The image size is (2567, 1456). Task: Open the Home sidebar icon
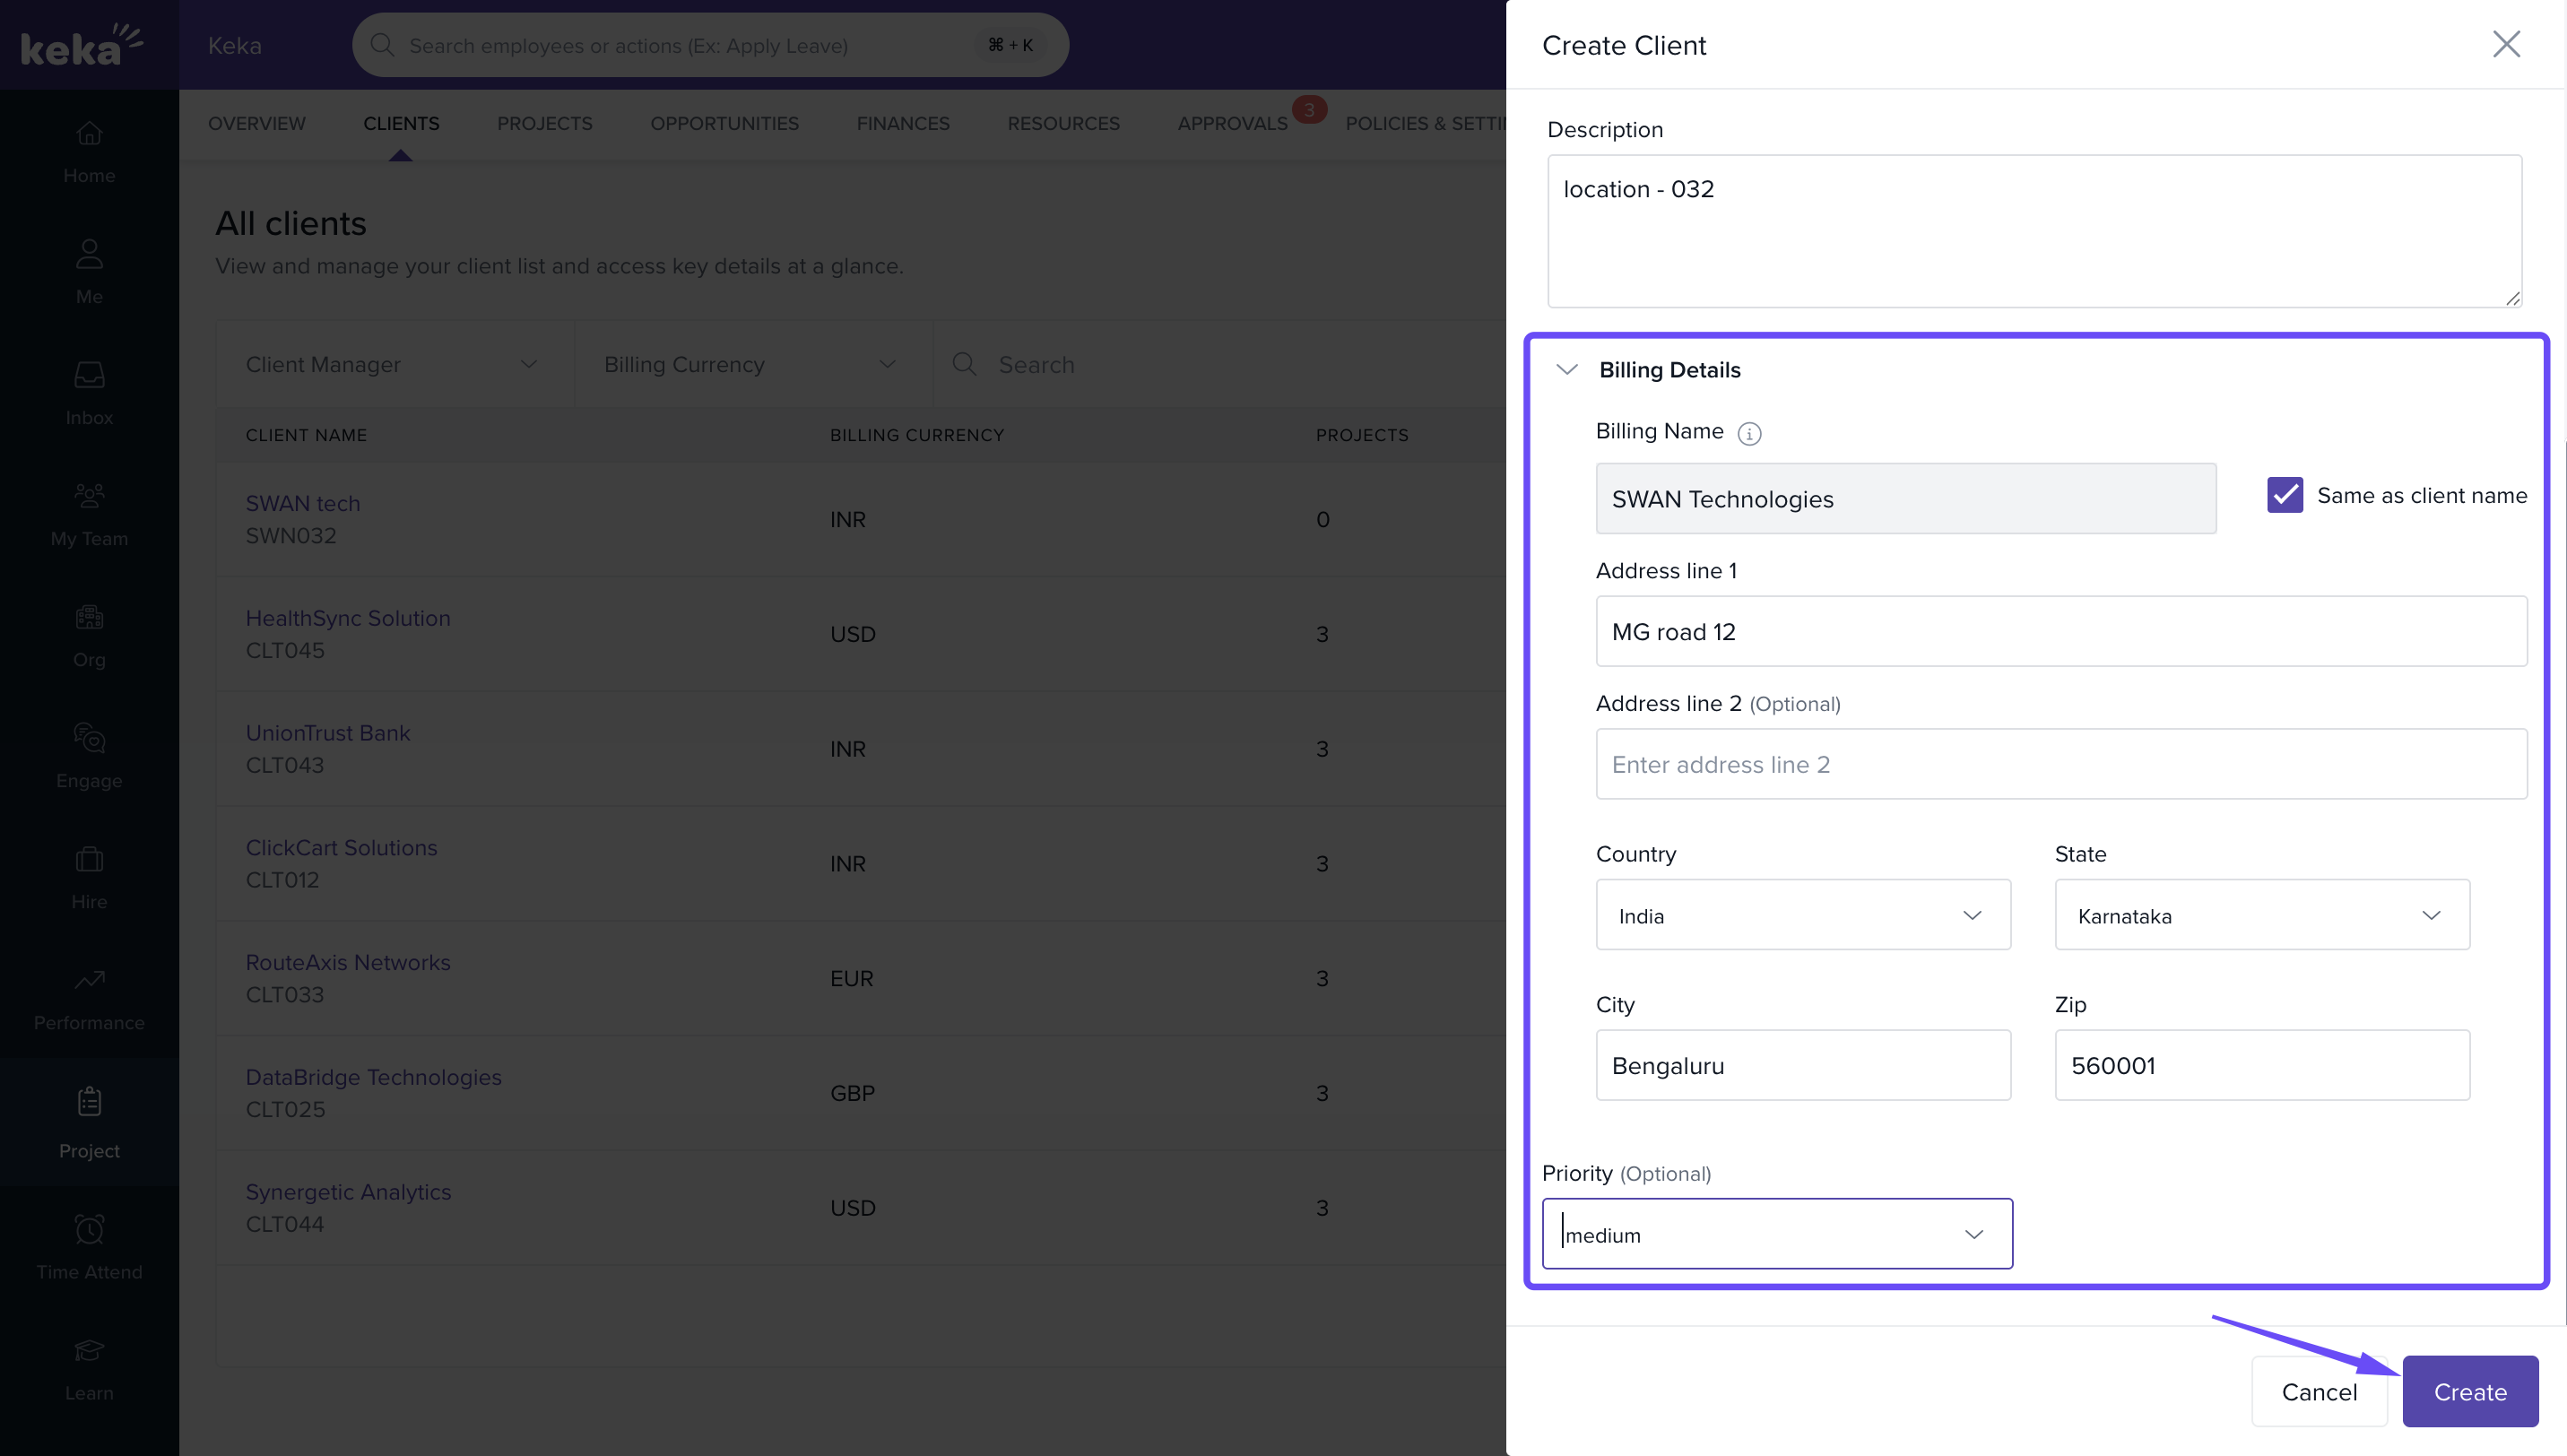pos(89,151)
